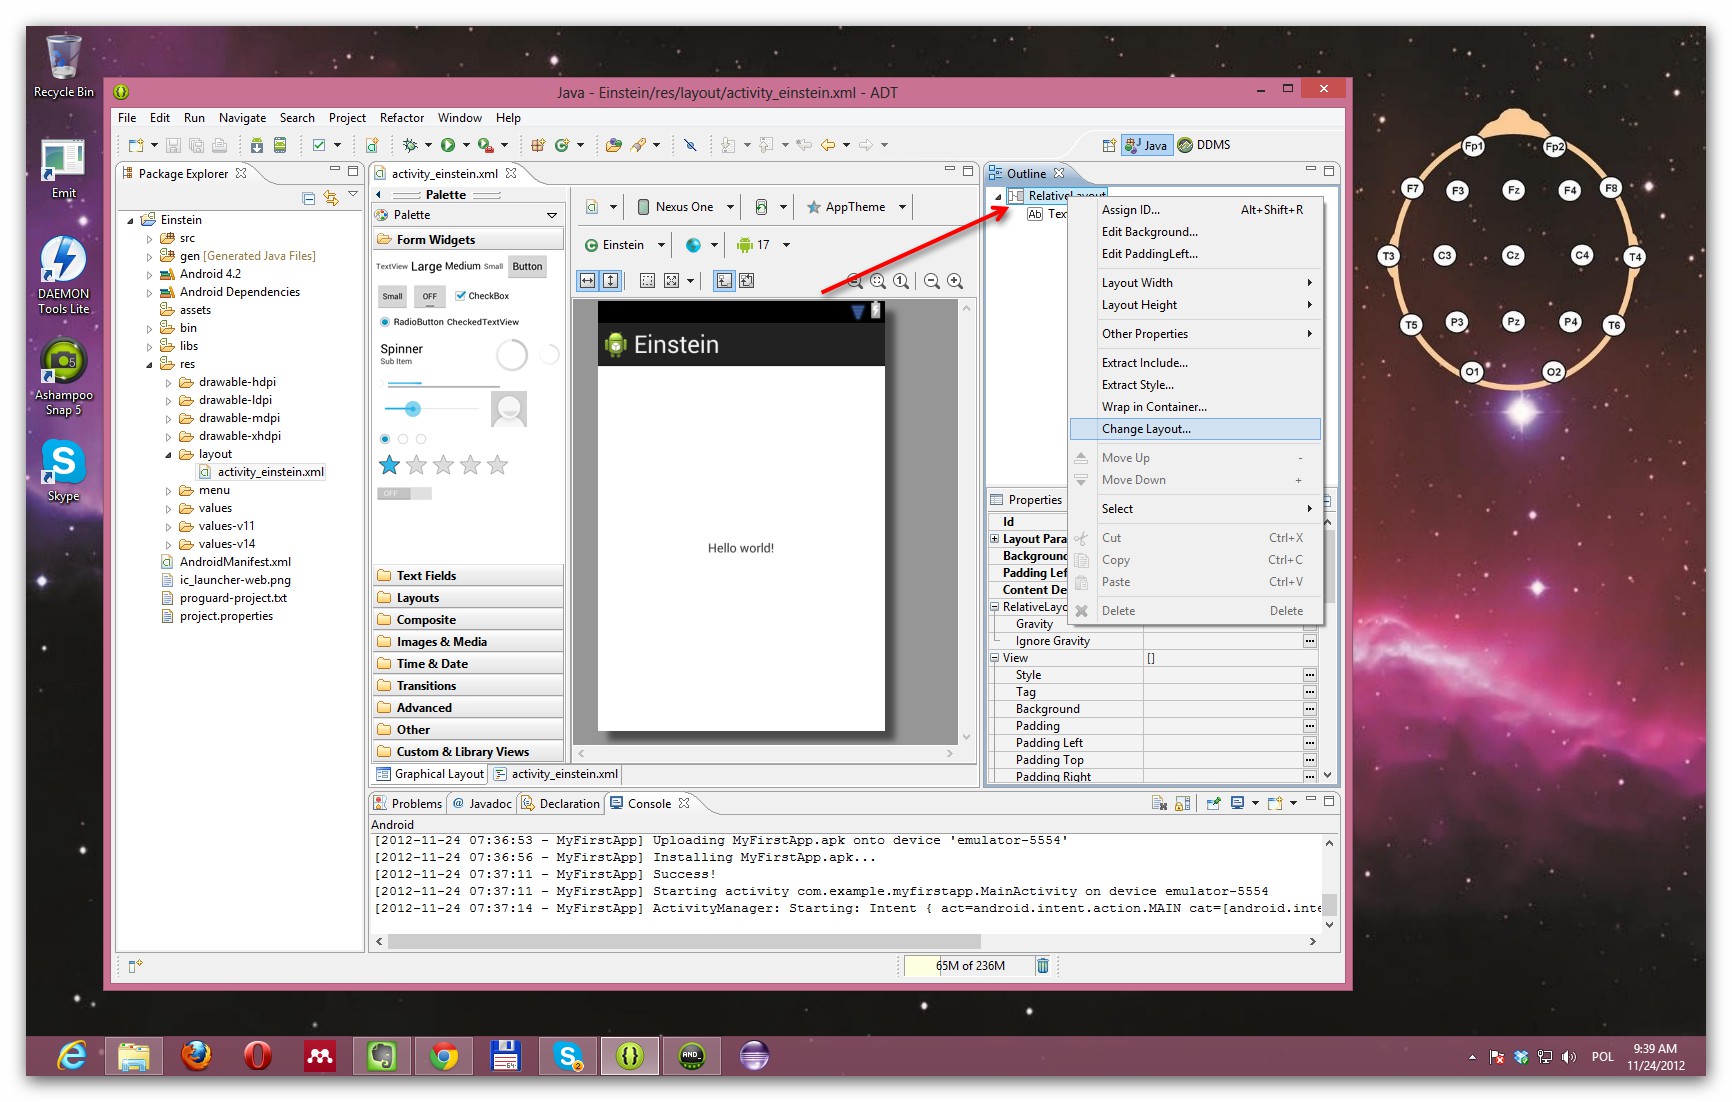Open the Android Virtual Device Manager icon
This screenshot has width=1732, height=1102.
click(280, 145)
